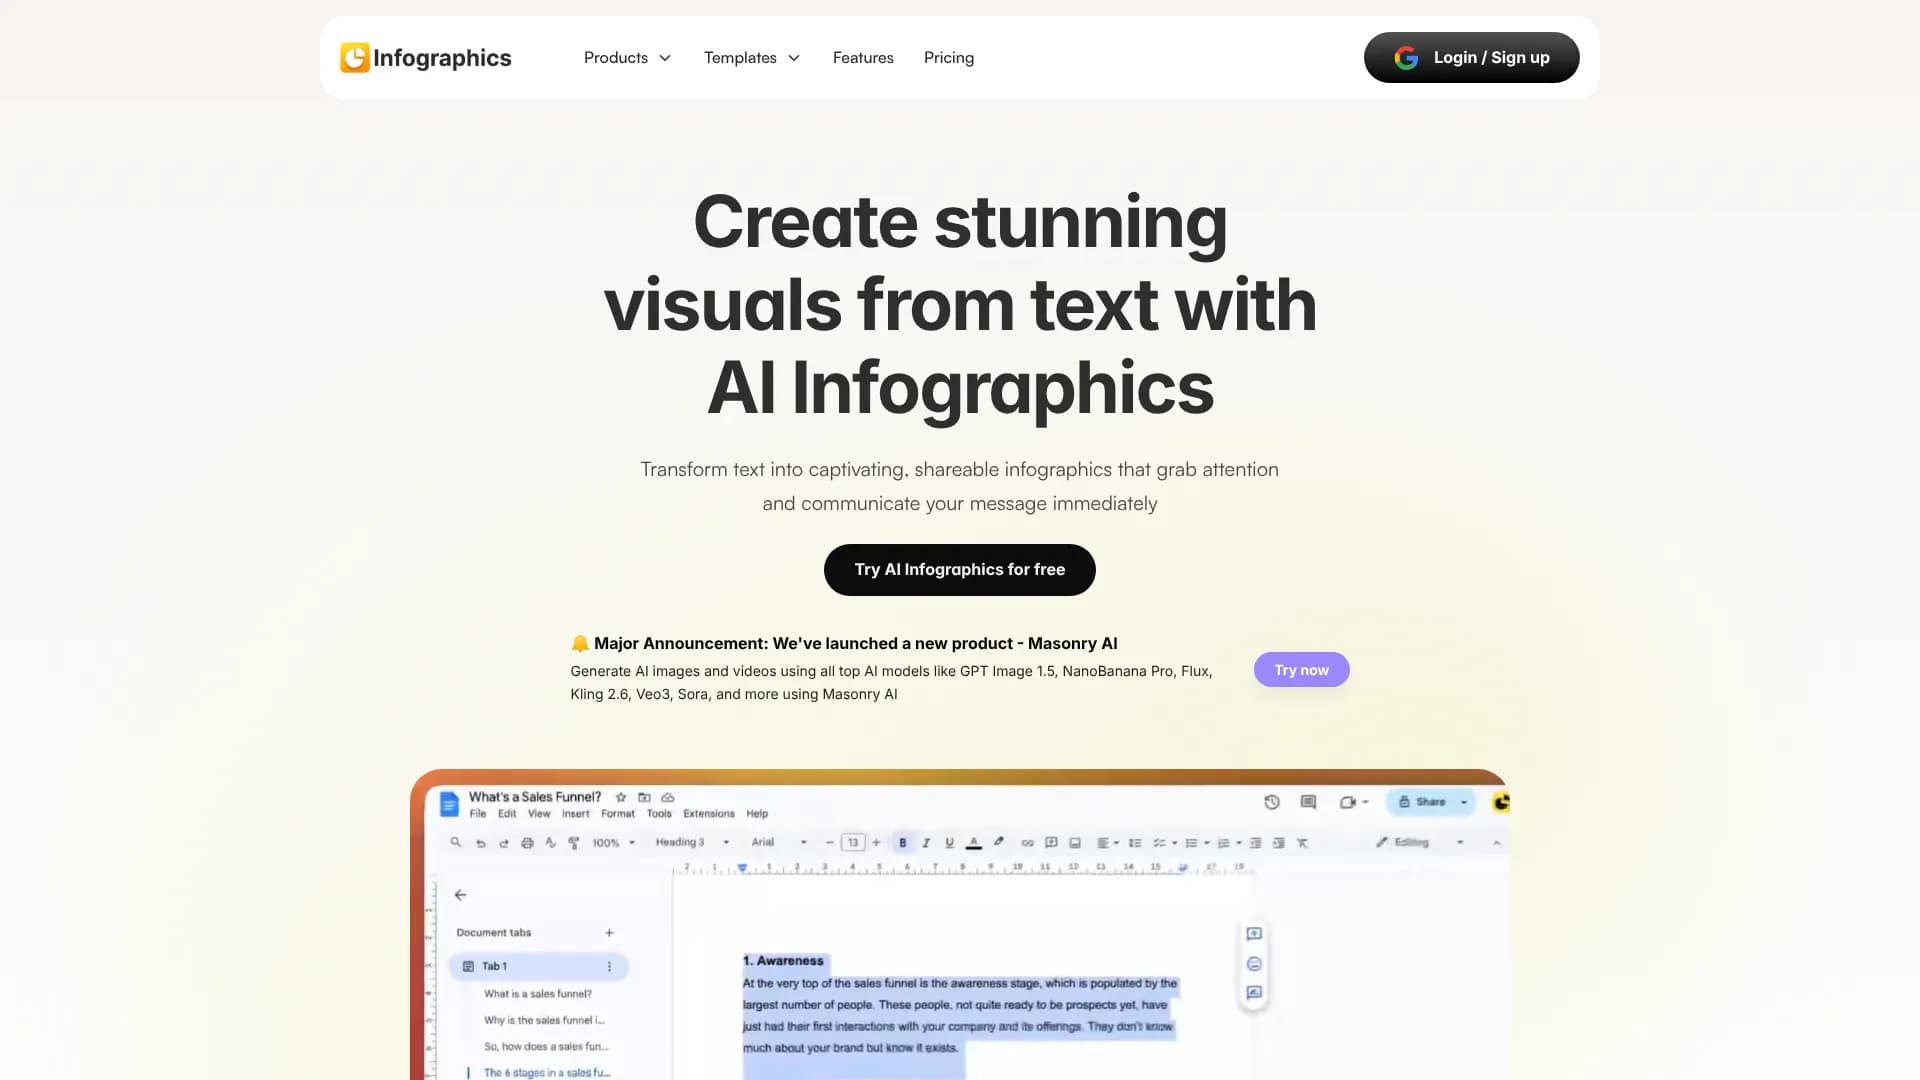Open comments using the comment icon
1920x1080 pixels.
click(x=1307, y=802)
